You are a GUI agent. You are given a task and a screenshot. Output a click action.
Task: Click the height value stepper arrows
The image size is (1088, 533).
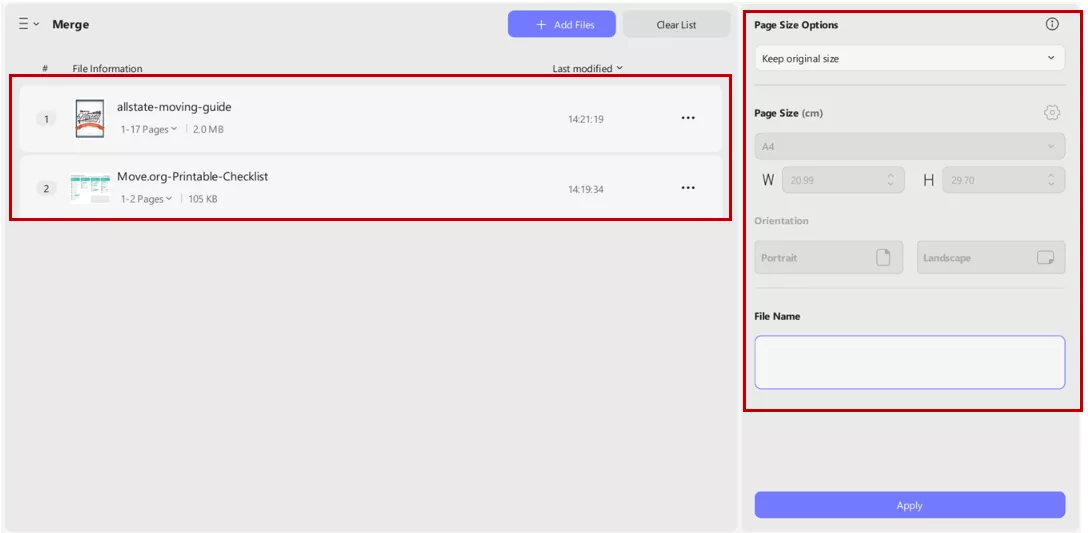(1051, 180)
